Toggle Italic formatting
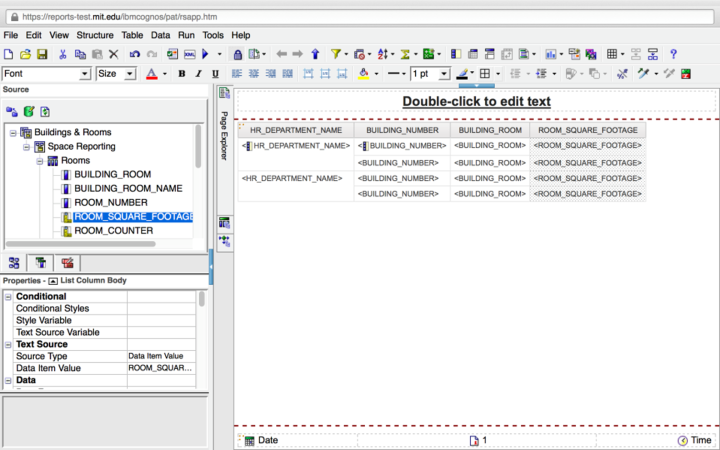720x450 pixels. pyautogui.click(x=199, y=74)
